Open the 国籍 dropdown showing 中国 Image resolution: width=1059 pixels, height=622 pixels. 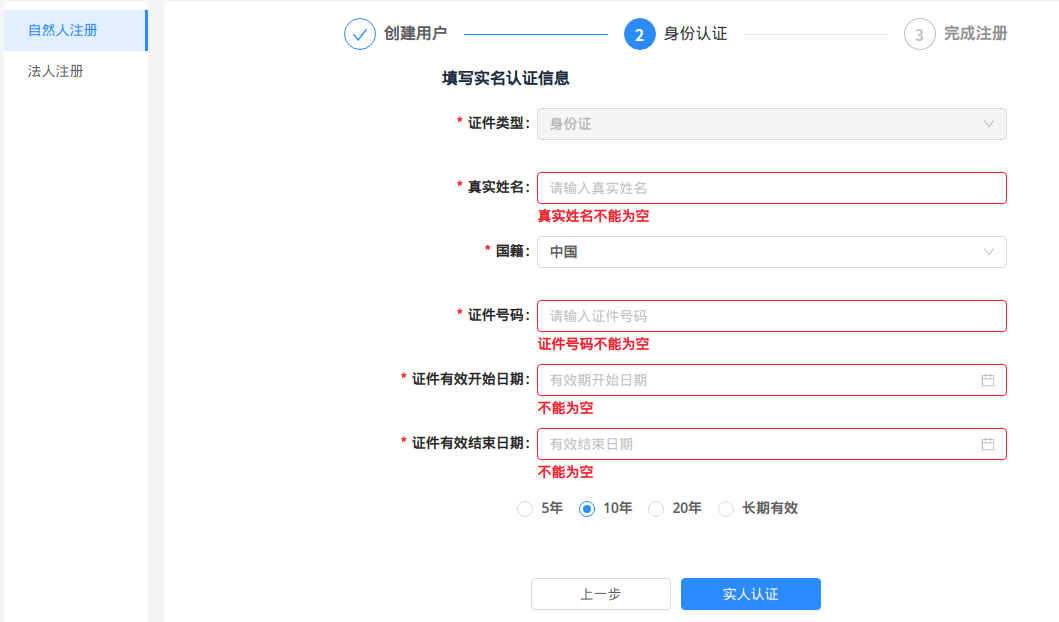tap(760, 252)
